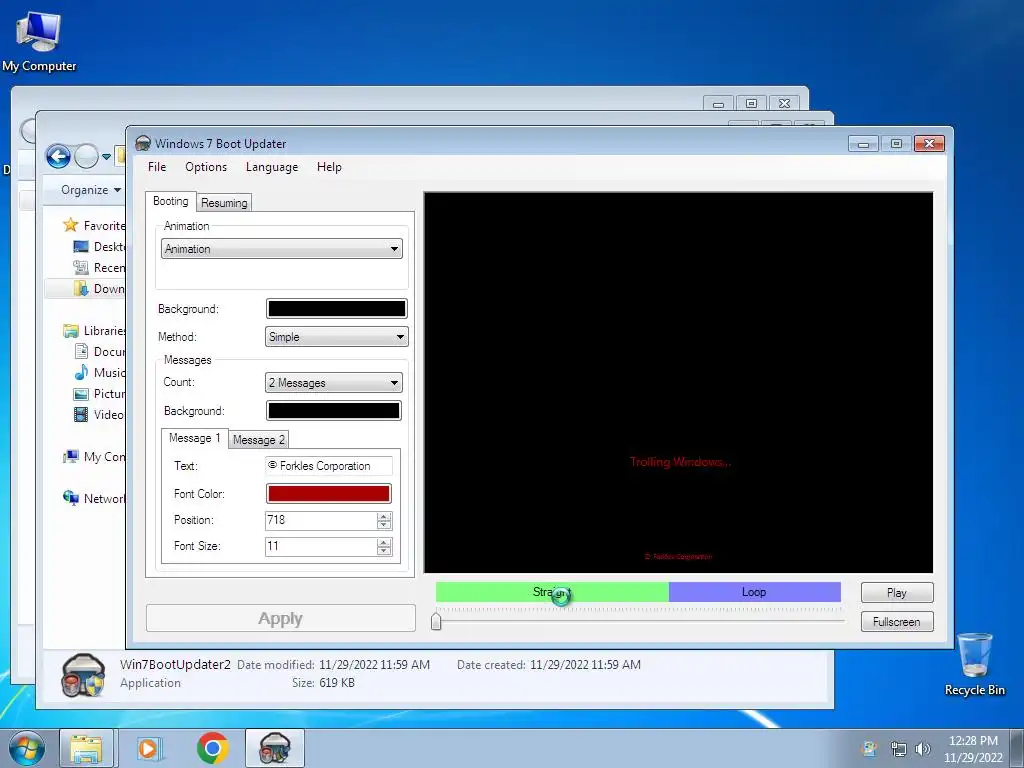Select Downloads in Explorer sidebar
Image resolution: width=1024 pixels, height=768 pixels.
tap(99, 288)
